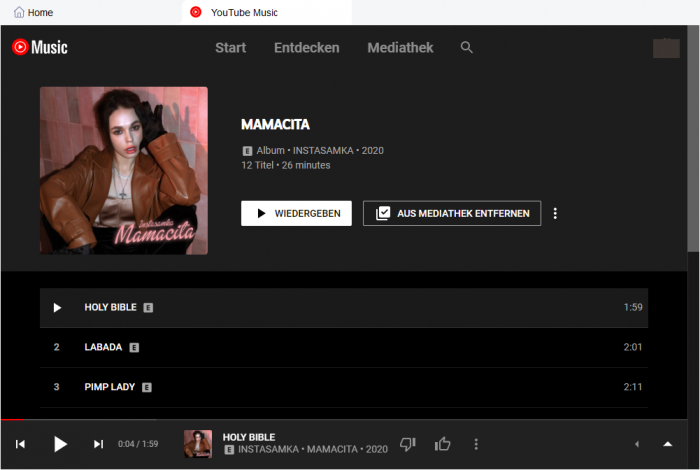Open player bar more options menu

(x=476, y=444)
